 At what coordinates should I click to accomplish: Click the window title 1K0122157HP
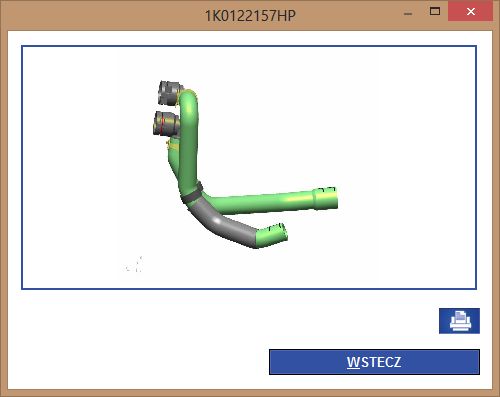(250, 15)
